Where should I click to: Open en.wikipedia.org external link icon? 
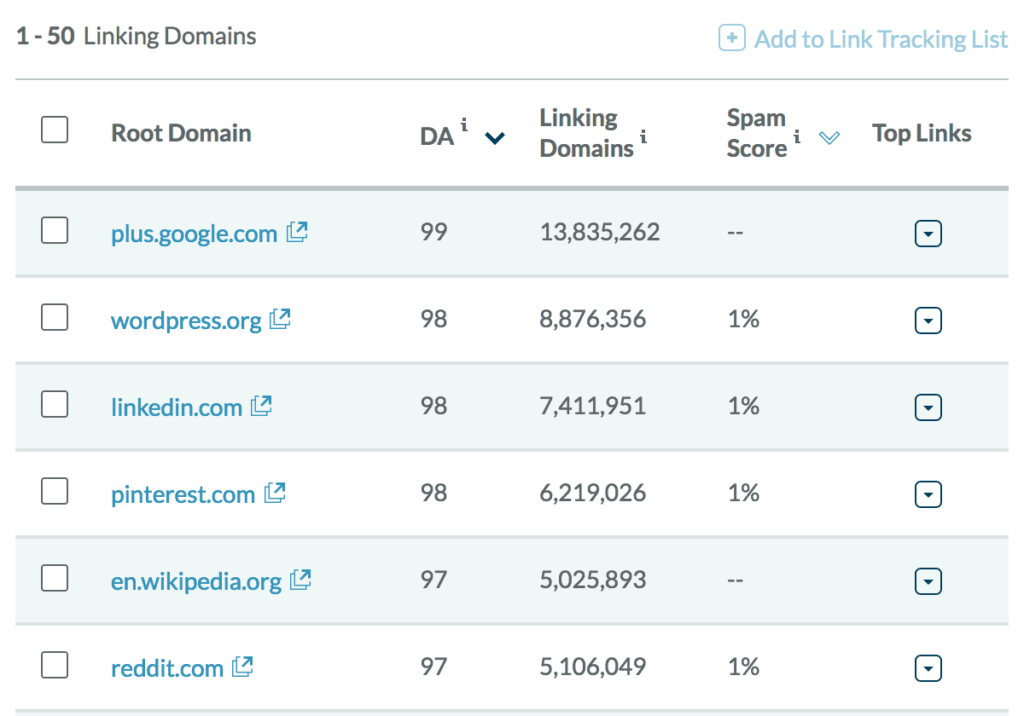301,580
